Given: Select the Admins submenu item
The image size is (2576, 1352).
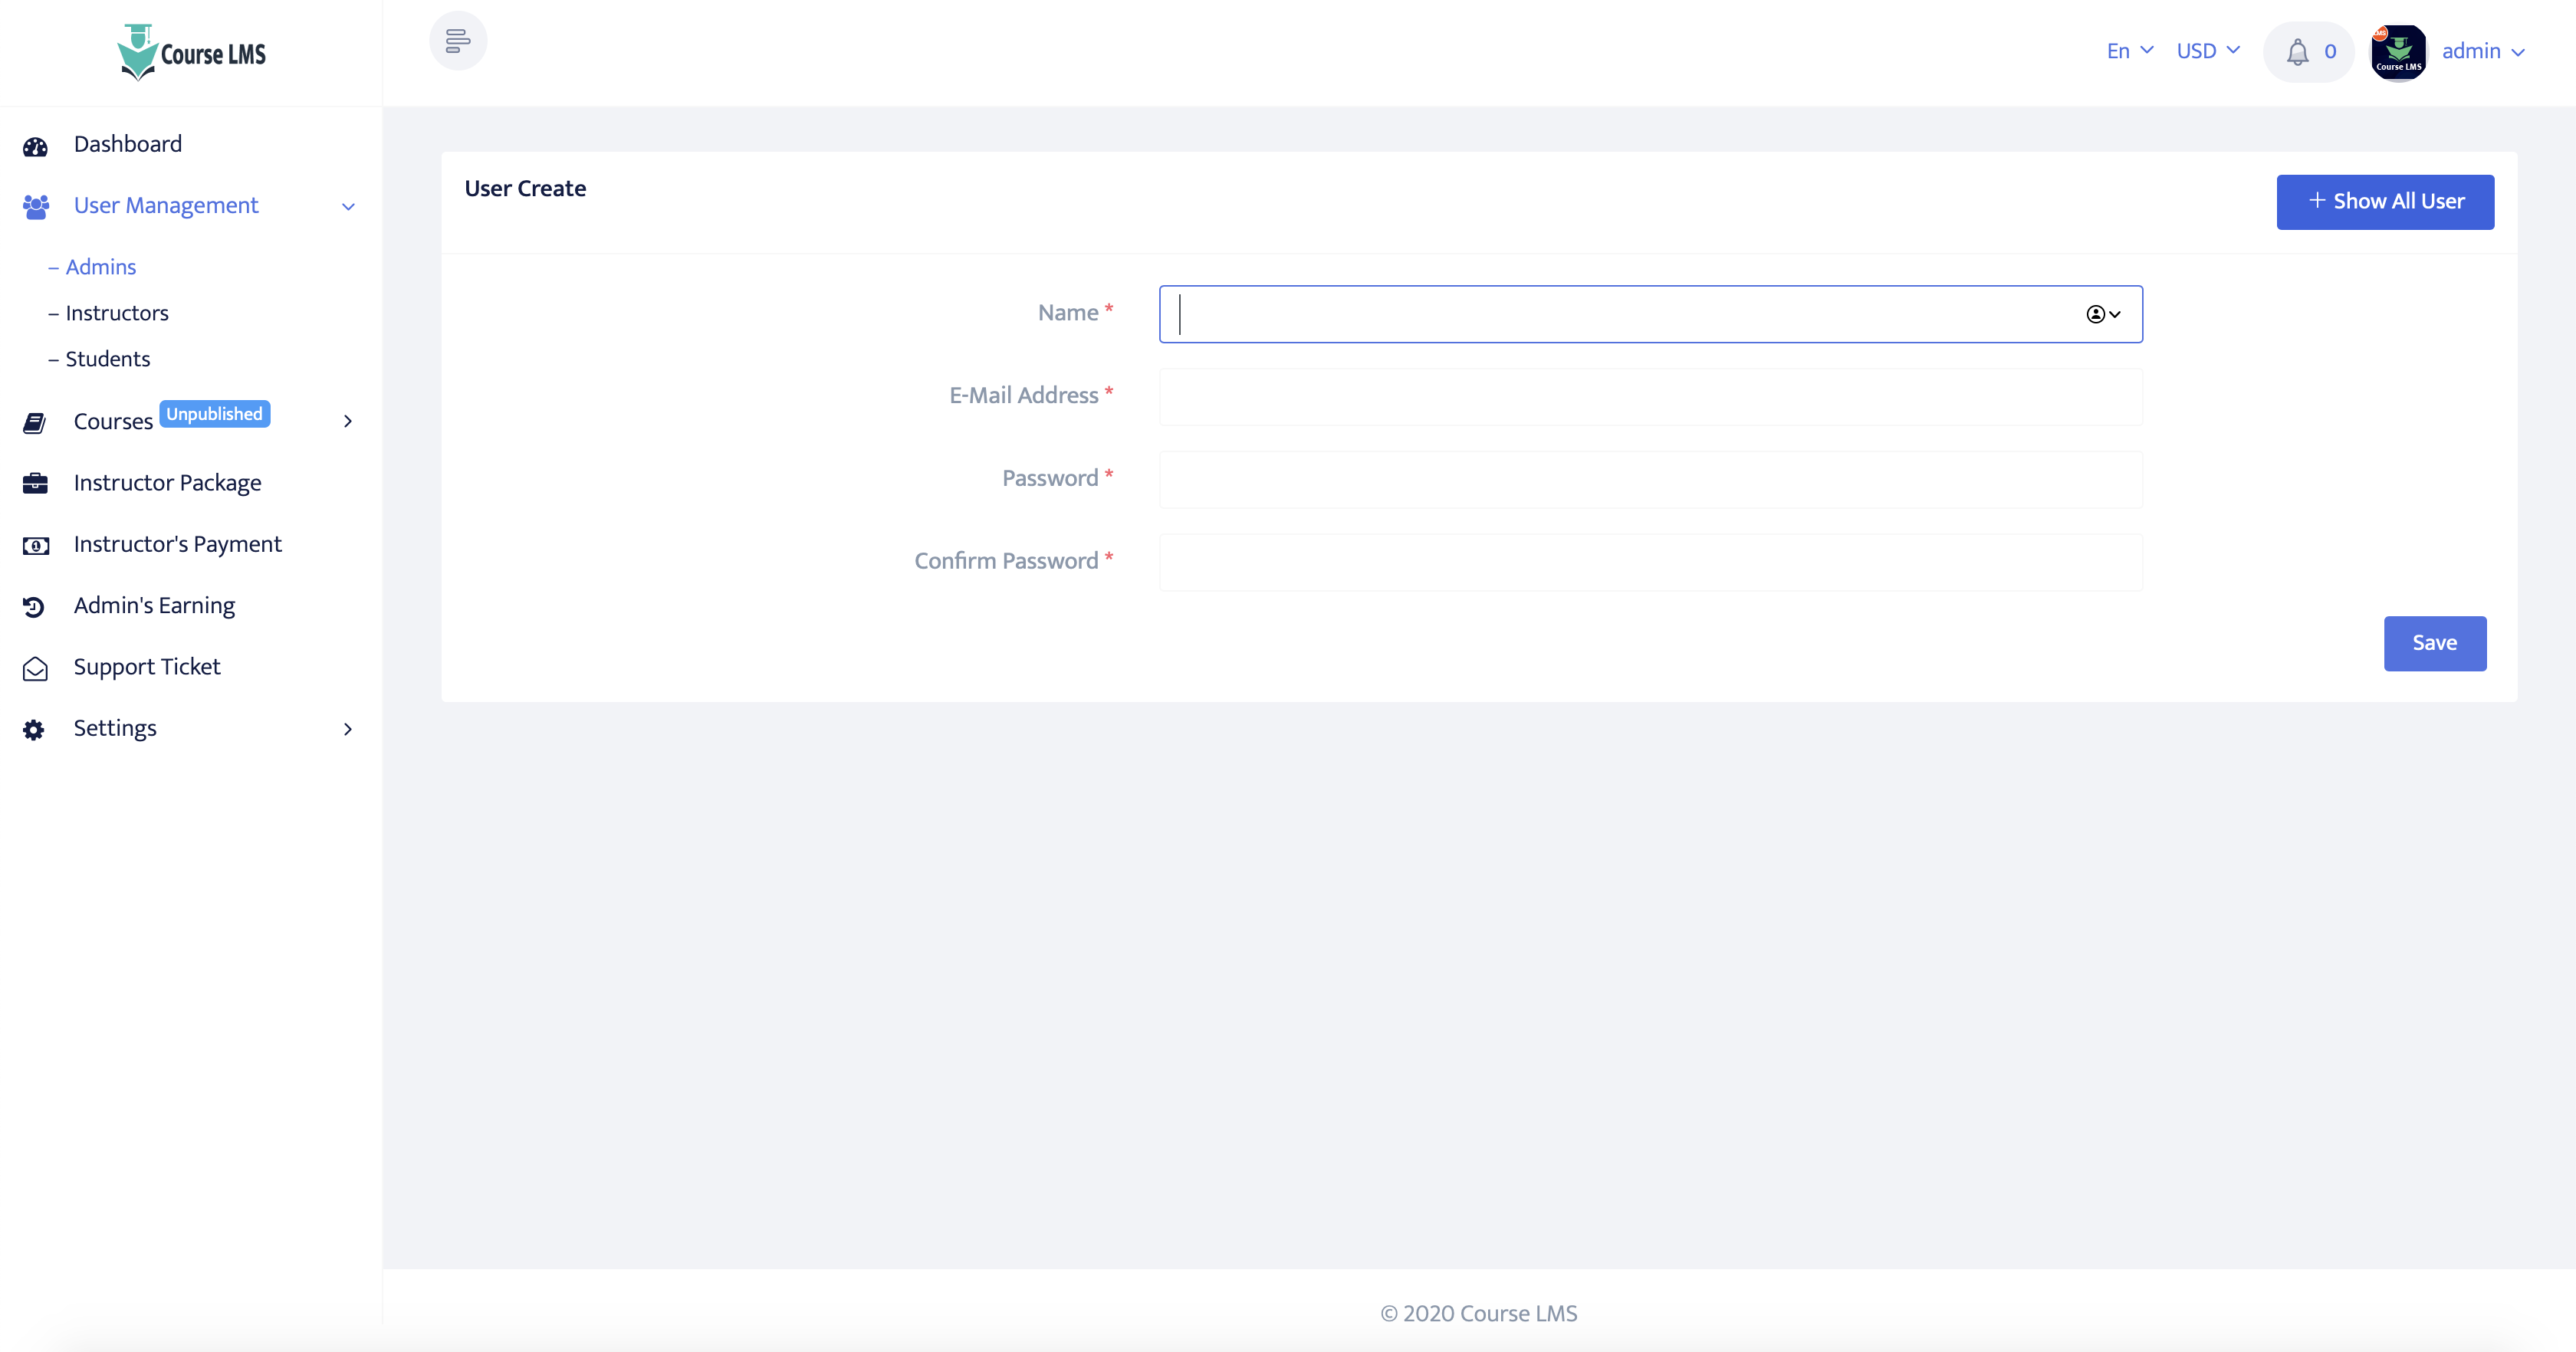Looking at the screenshot, I should tap(100, 266).
